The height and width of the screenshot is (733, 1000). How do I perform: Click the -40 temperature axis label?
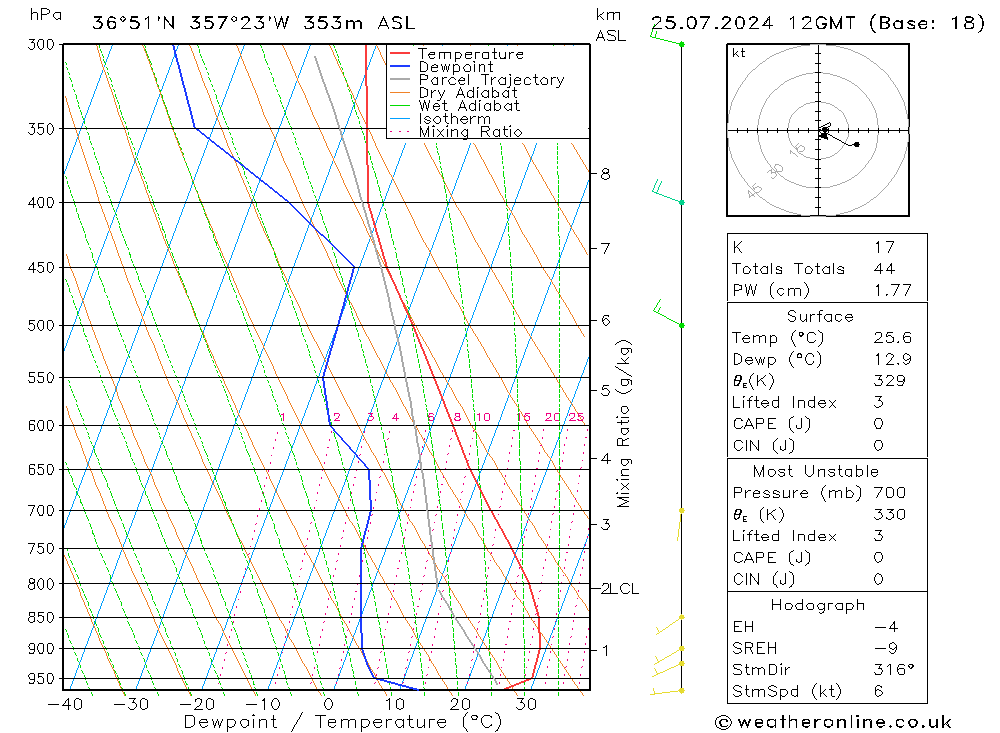coord(65,704)
